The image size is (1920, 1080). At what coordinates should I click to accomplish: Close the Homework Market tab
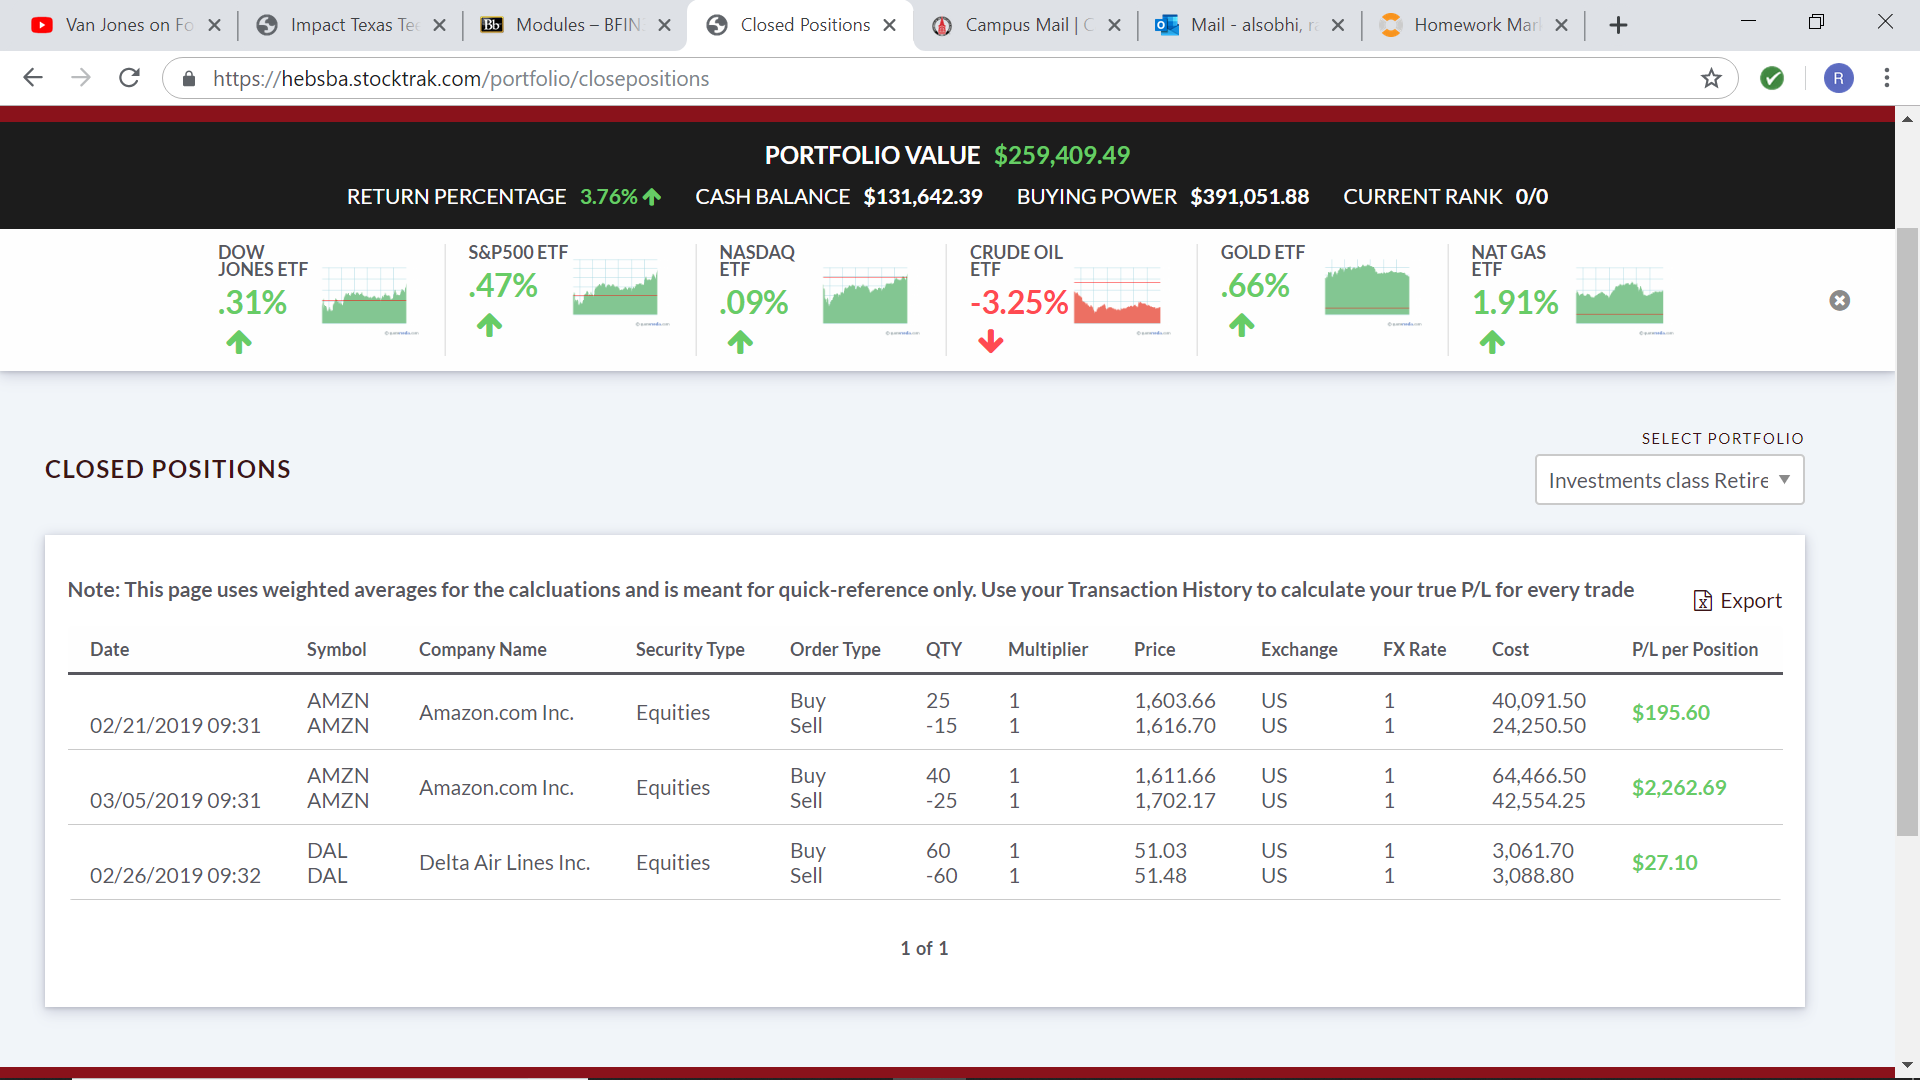[1561, 25]
